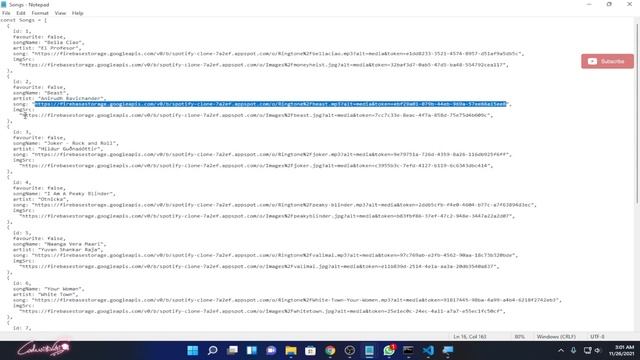Open WhatsApp with the notification badge

(389, 350)
